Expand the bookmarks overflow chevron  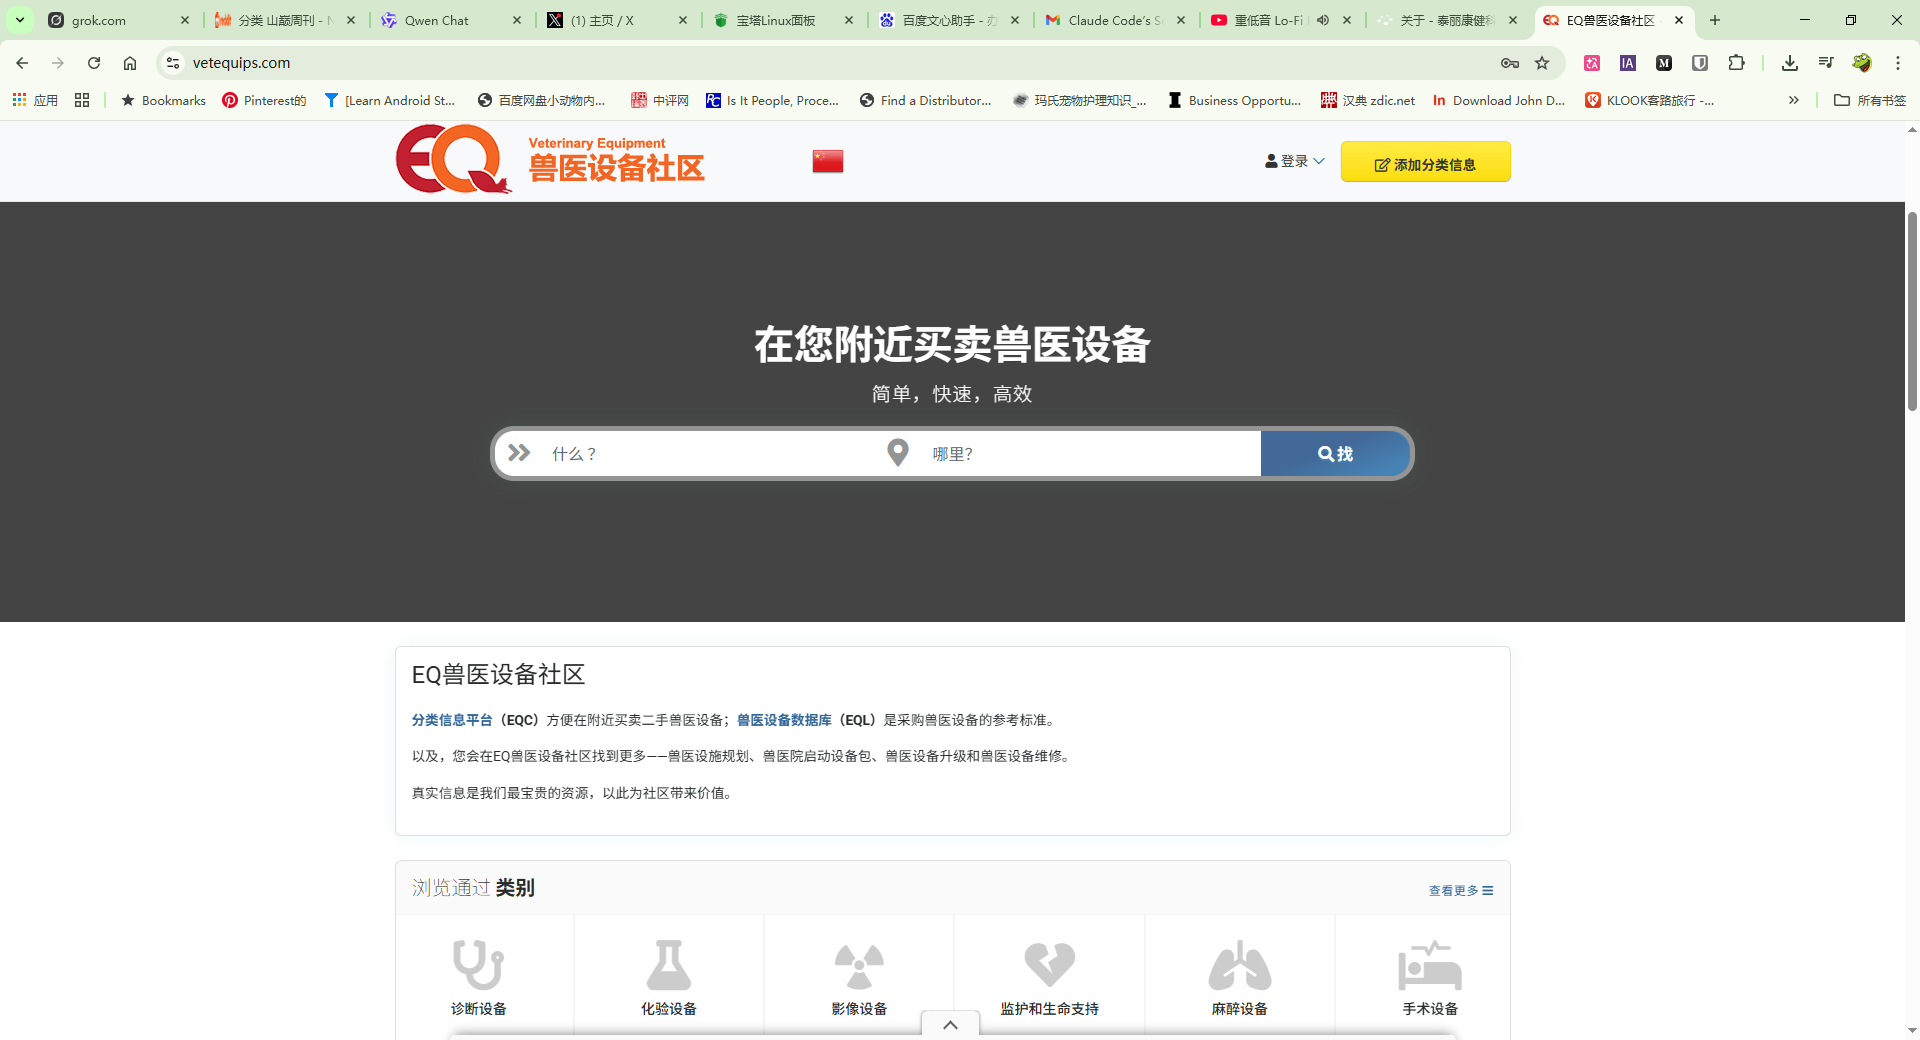pos(1795,100)
